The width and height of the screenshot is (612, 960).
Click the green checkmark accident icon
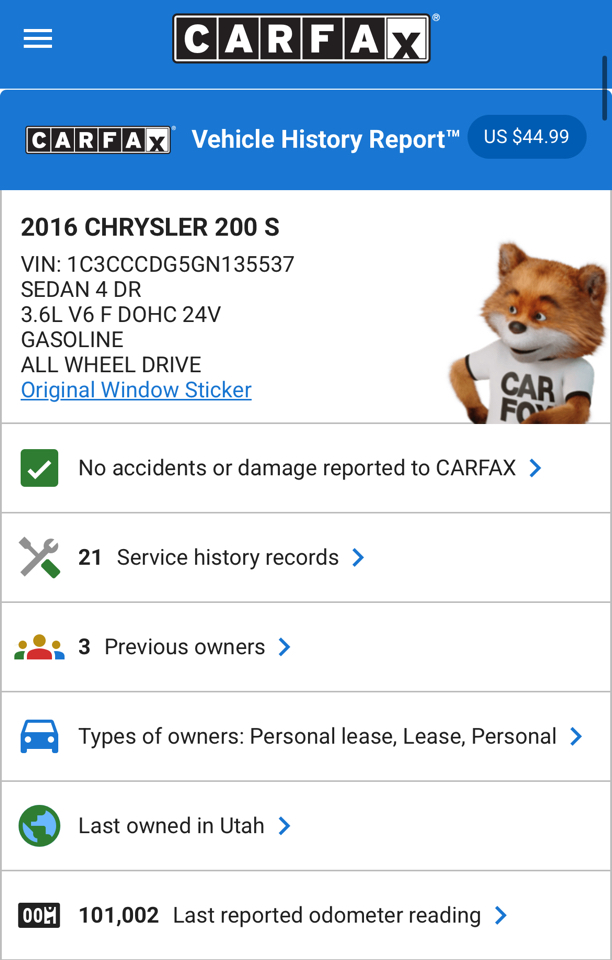pos(39,468)
